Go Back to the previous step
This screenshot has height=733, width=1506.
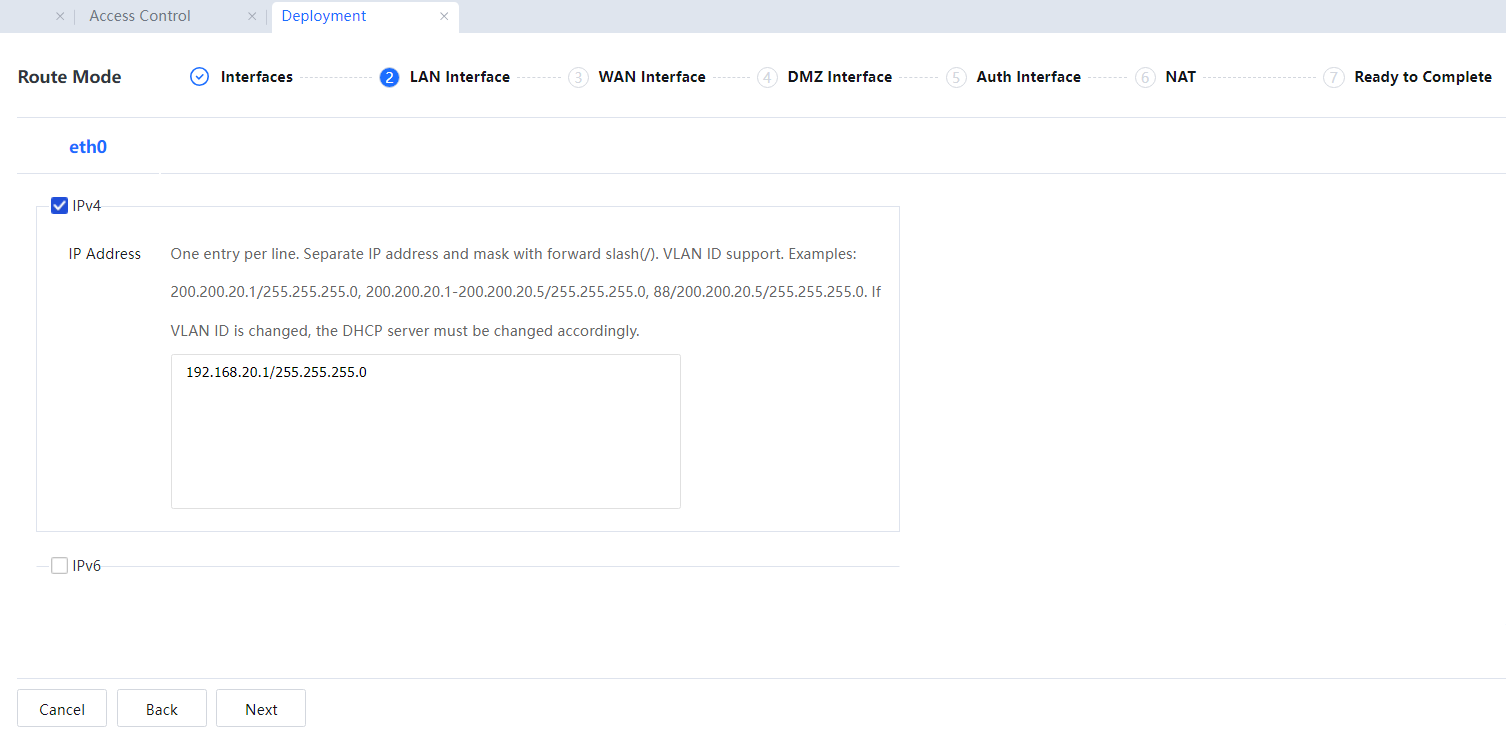[x=161, y=709]
